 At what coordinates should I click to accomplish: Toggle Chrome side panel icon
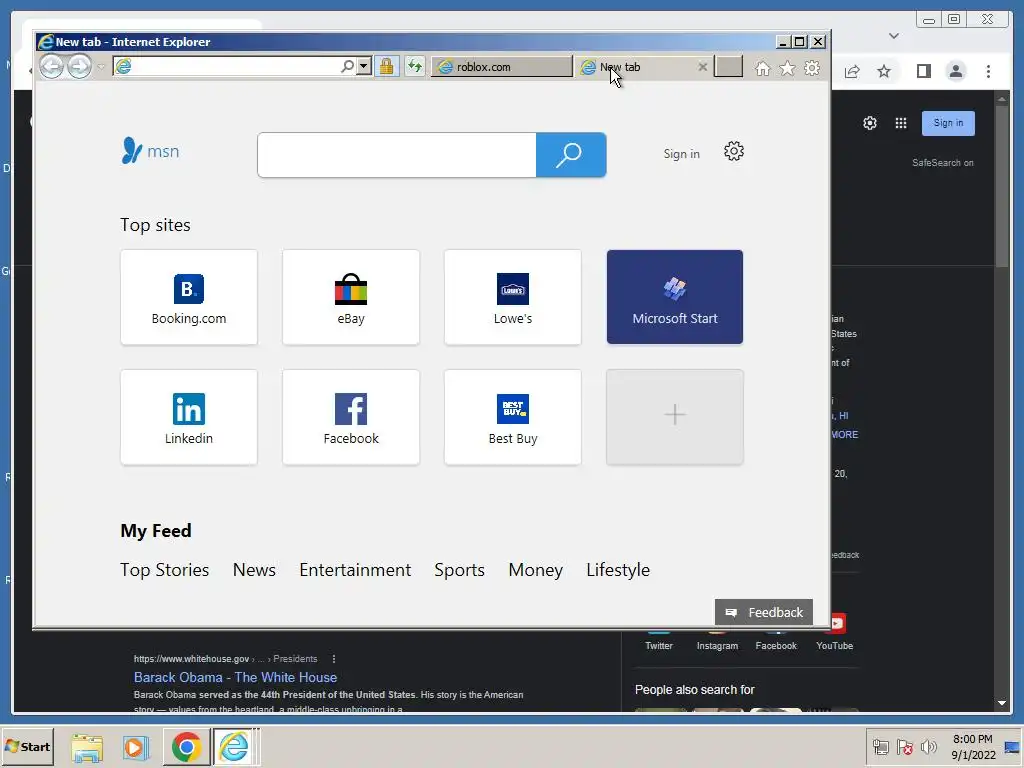[x=923, y=71]
